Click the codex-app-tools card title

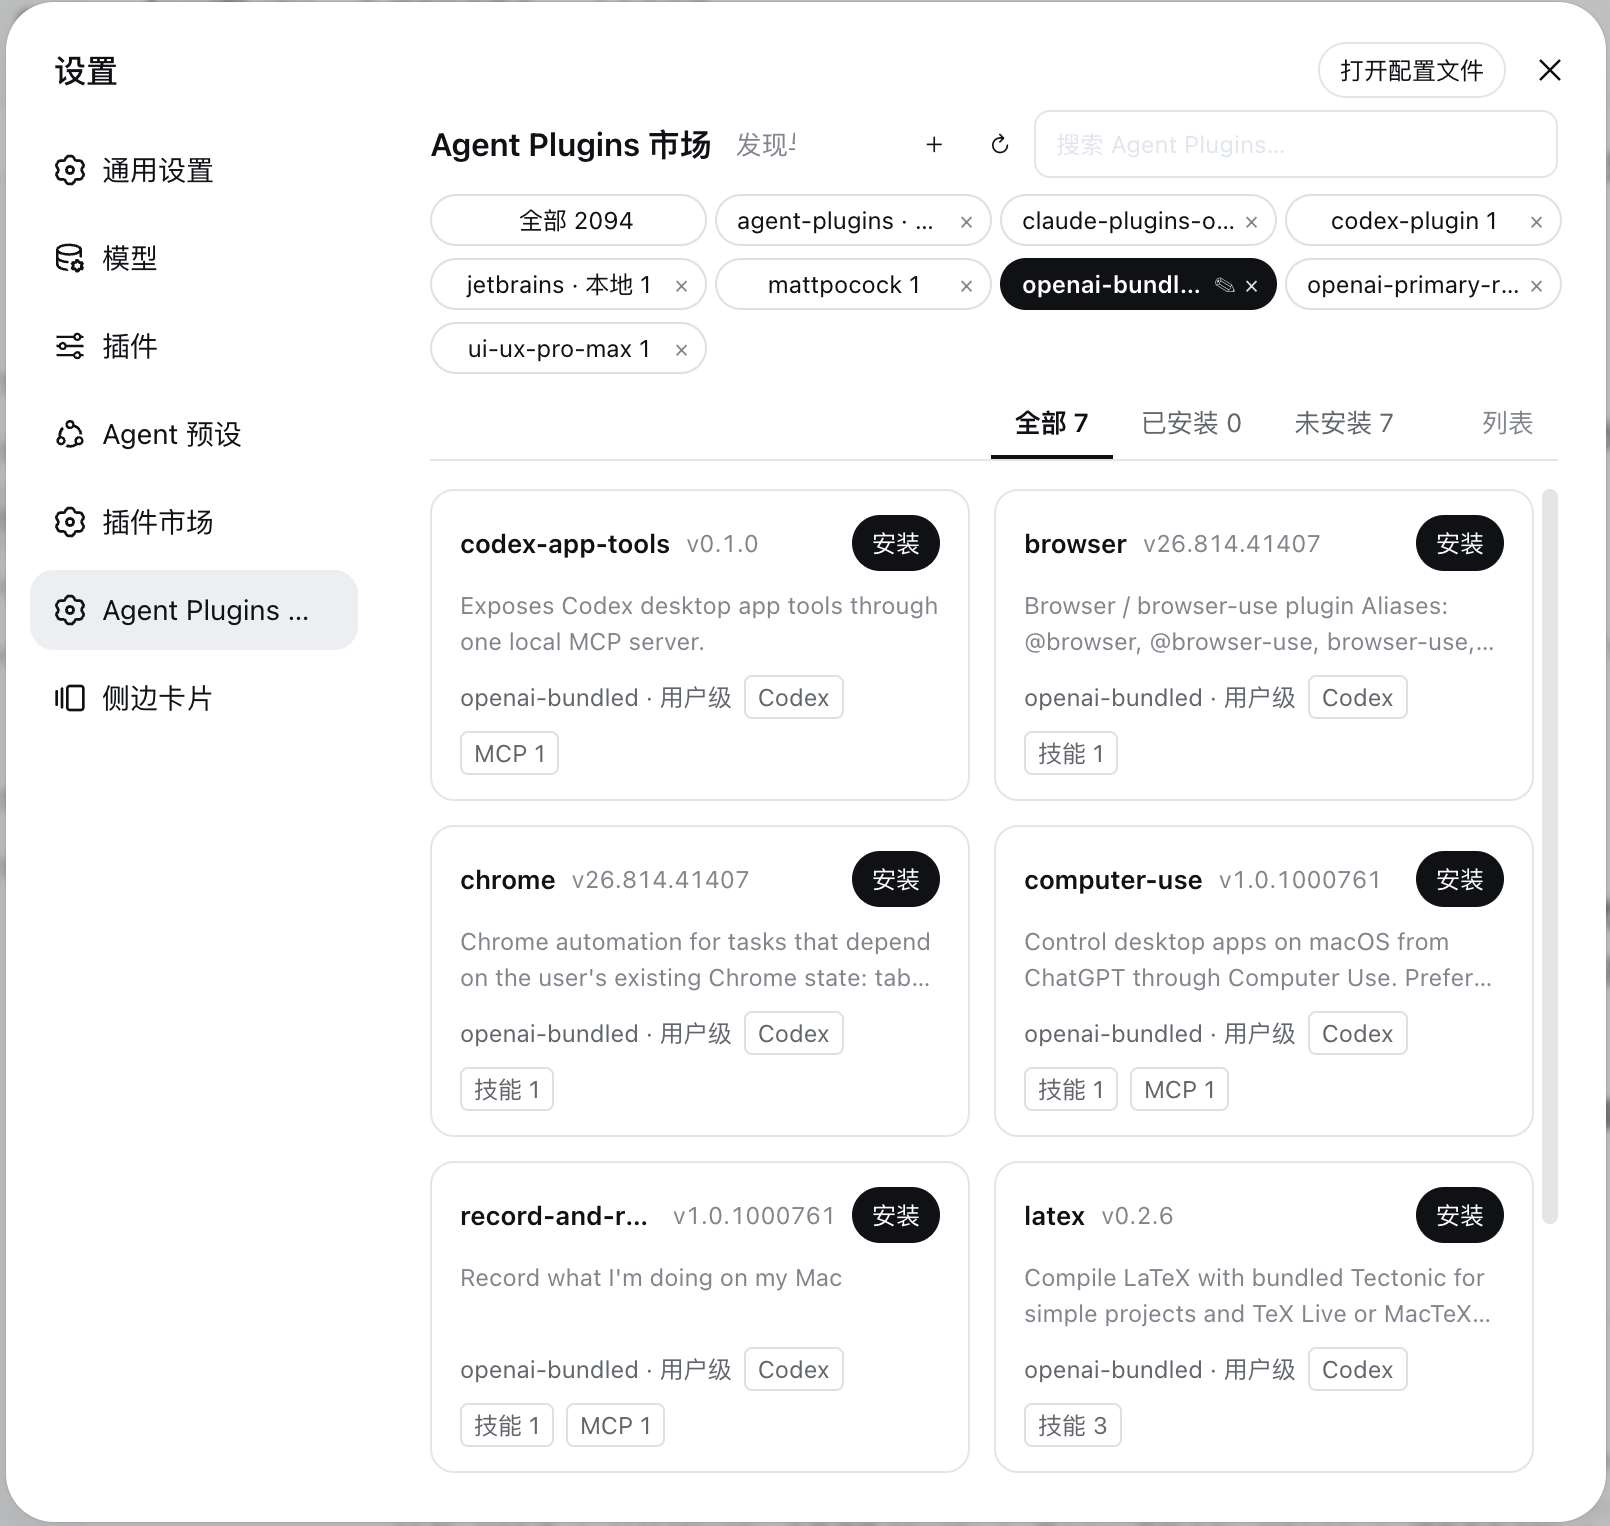click(x=565, y=544)
